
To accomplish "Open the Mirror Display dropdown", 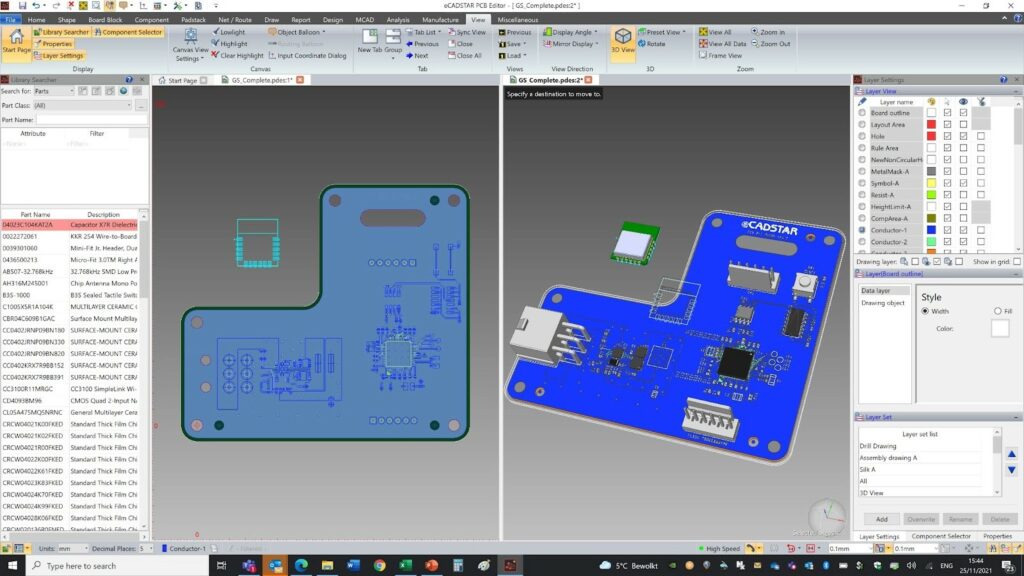I will [570, 44].
